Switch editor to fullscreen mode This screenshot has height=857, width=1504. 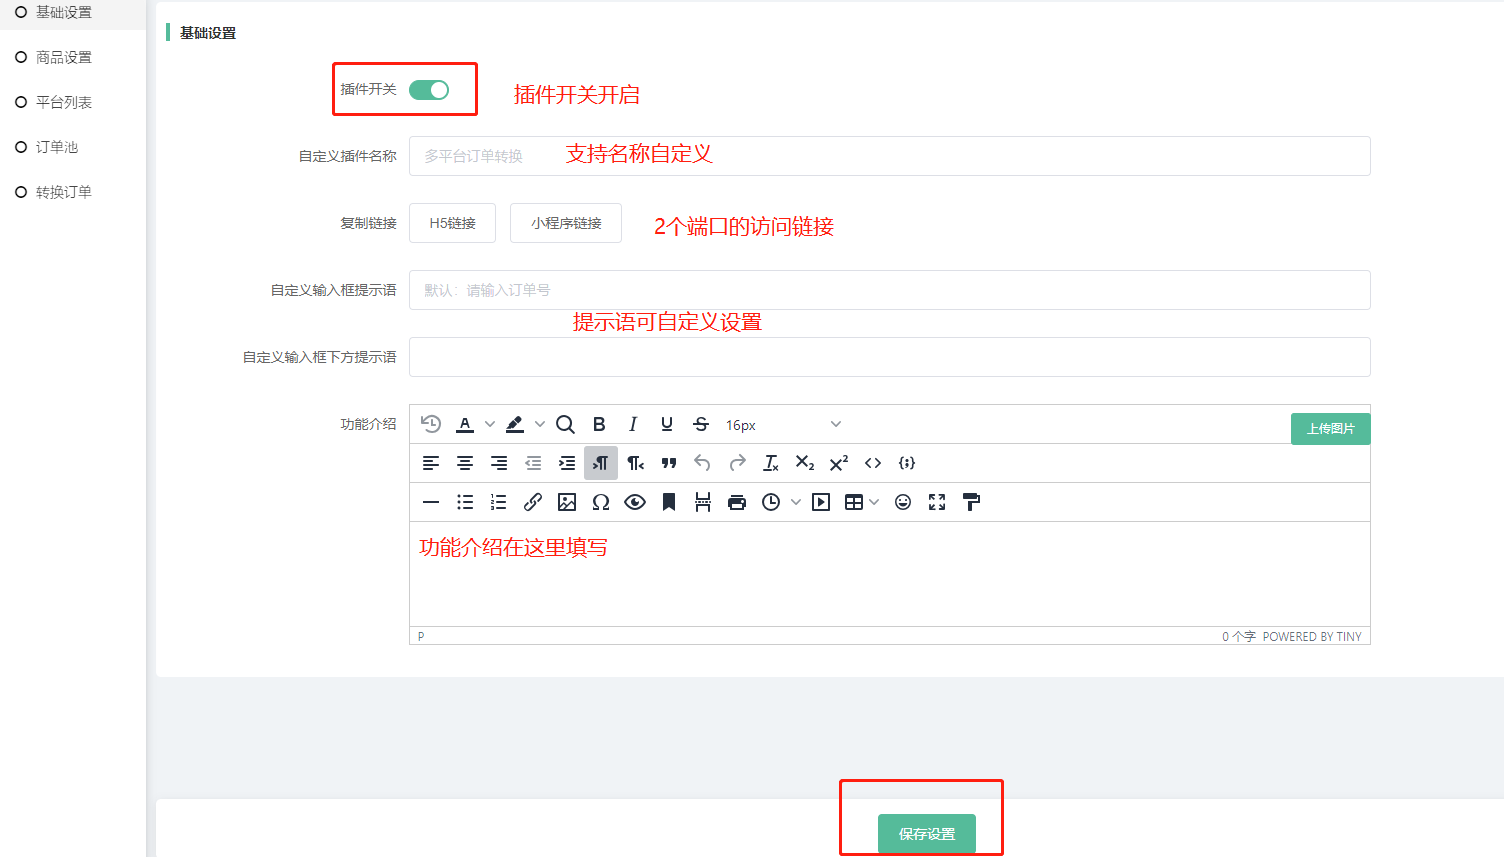click(x=937, y=502)
